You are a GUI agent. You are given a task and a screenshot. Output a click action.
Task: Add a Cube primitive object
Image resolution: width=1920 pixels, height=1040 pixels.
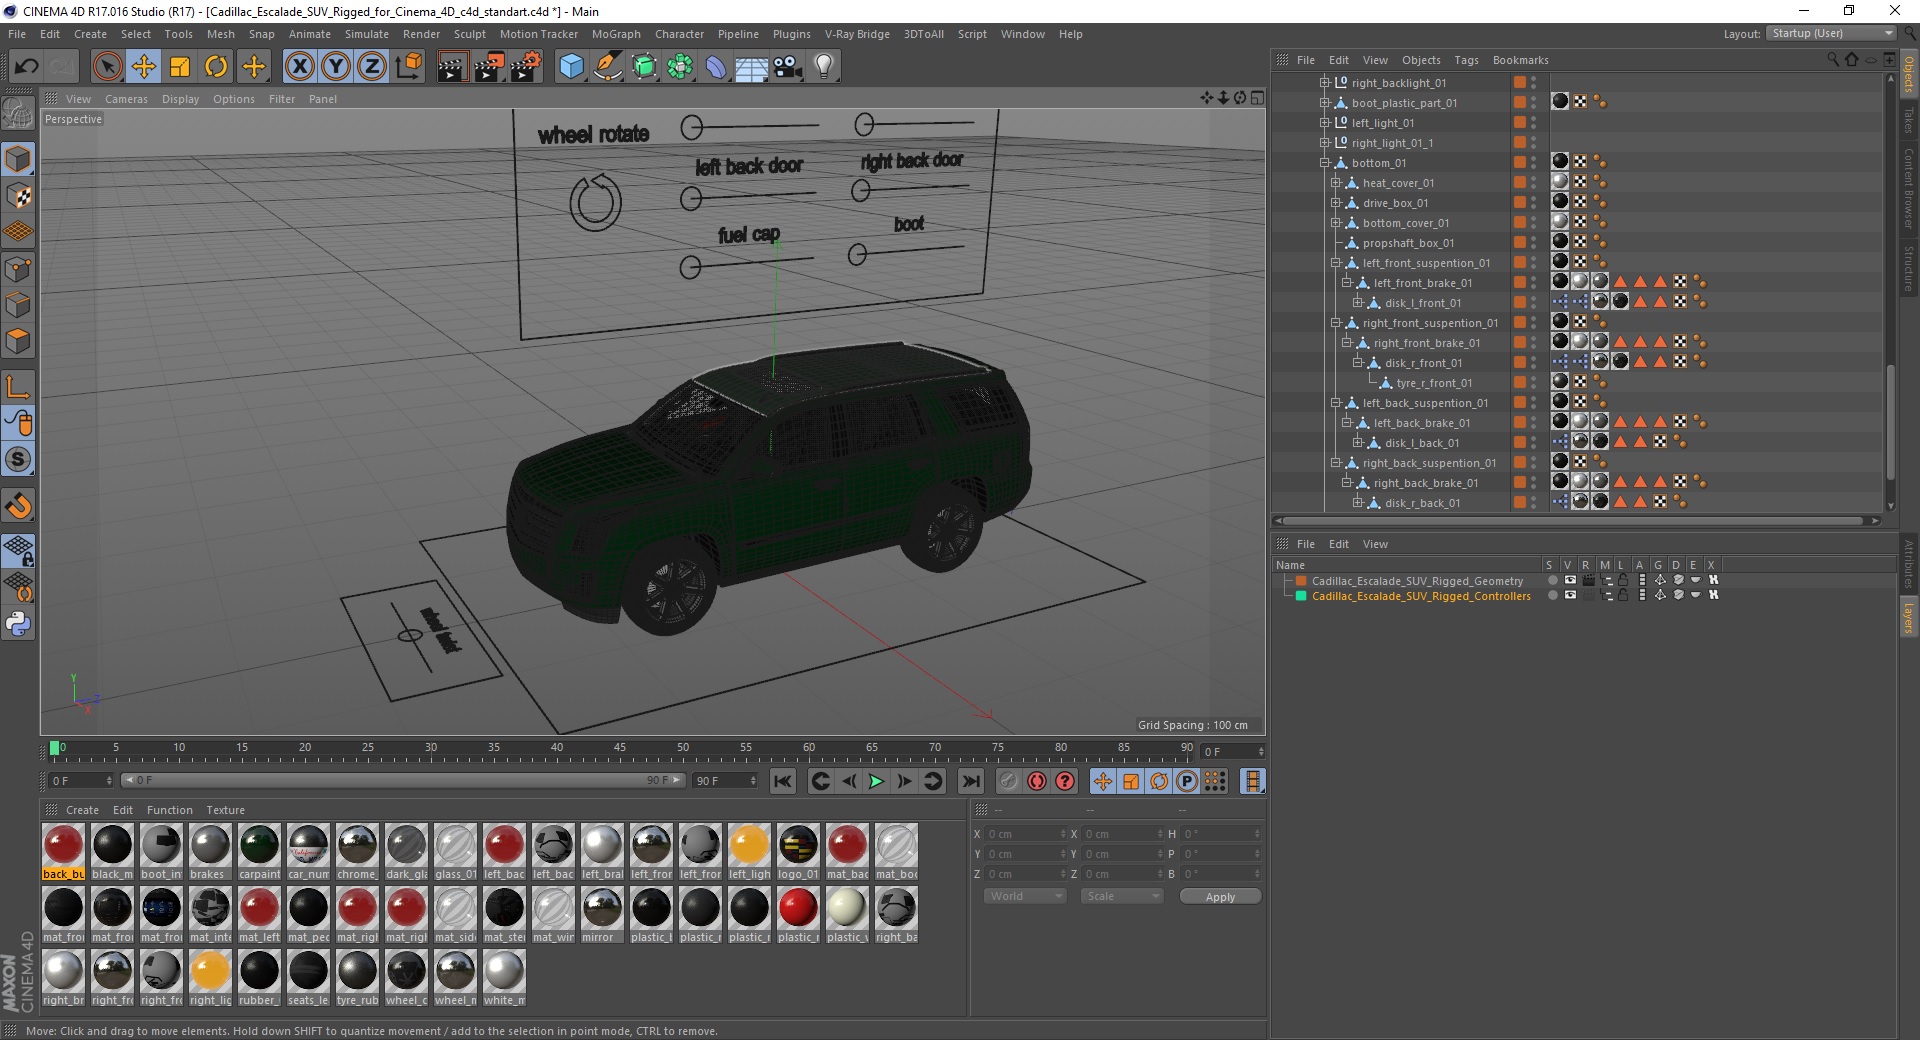pyautogui.click(x=571, y=67)
